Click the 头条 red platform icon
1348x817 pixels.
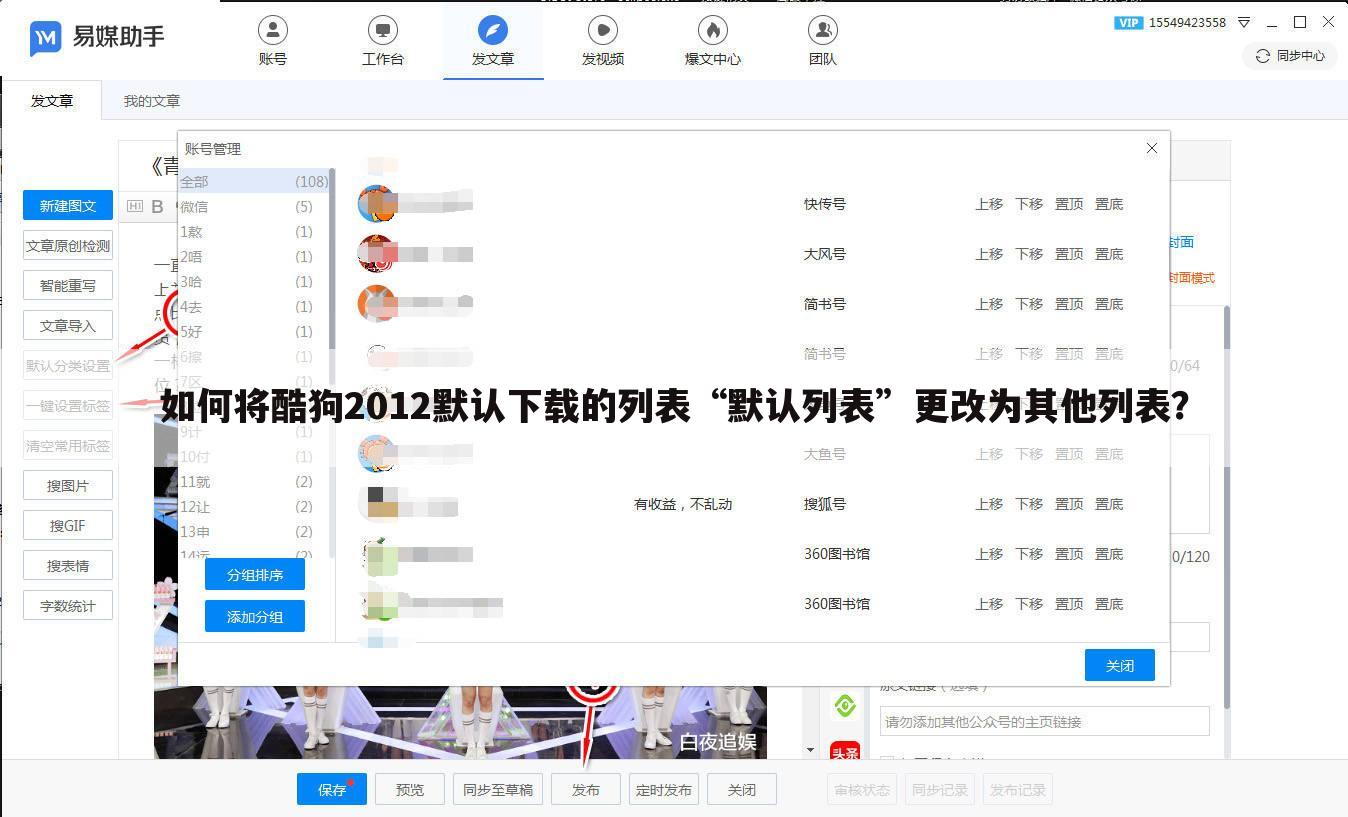point(845,752)
